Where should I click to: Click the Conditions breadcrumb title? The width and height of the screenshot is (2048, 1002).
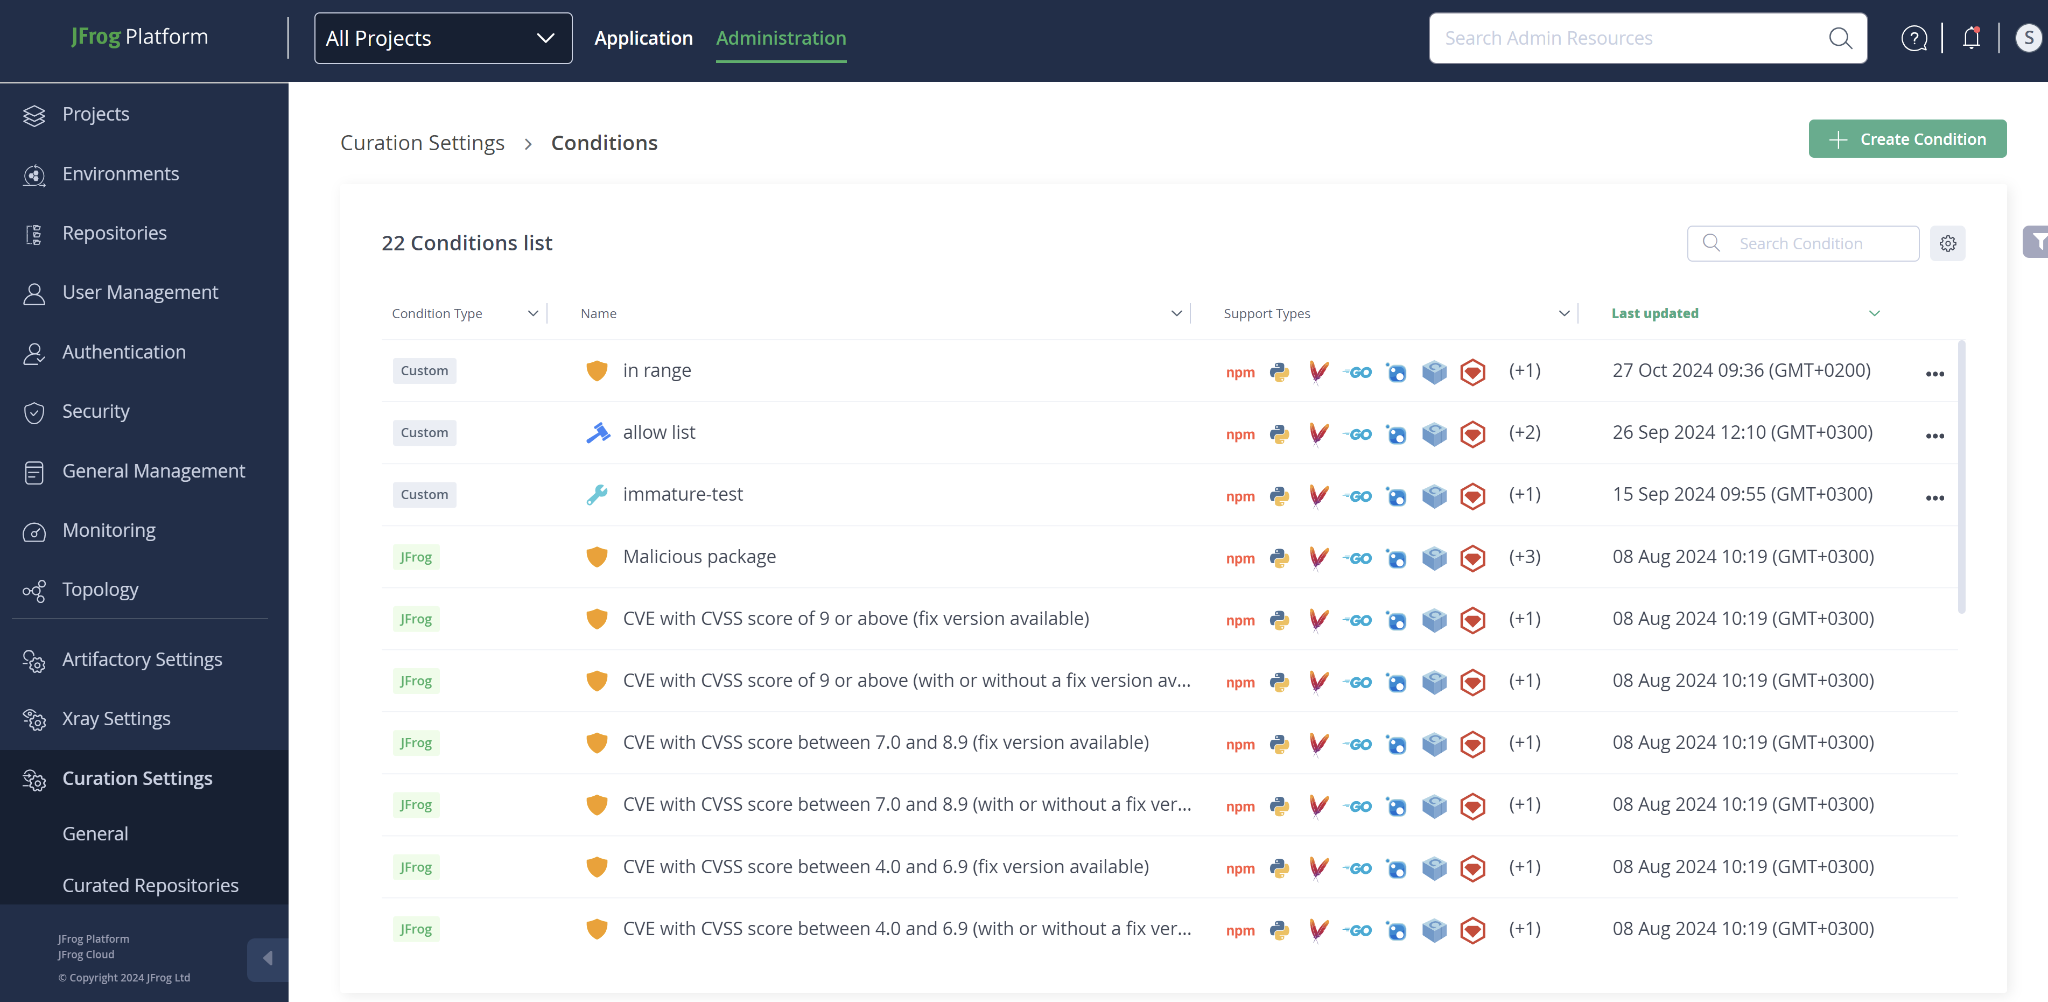pyautogui.click(x=604, y=143)
